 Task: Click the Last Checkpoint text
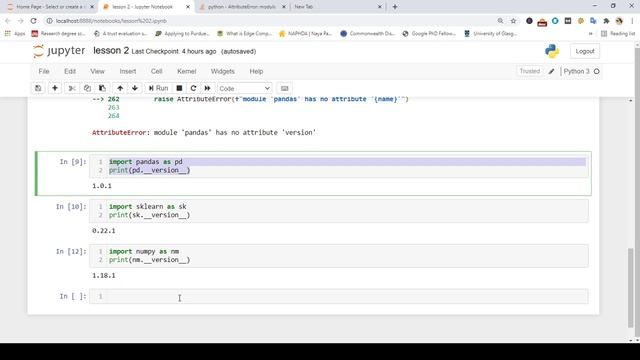click(174, 51)
